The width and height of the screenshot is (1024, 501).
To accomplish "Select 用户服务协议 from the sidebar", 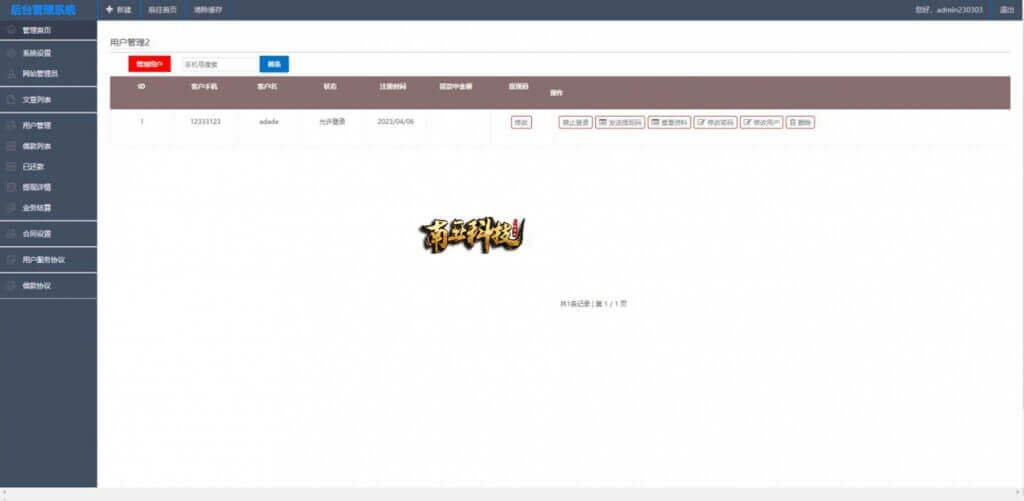I will click(43, 259).
